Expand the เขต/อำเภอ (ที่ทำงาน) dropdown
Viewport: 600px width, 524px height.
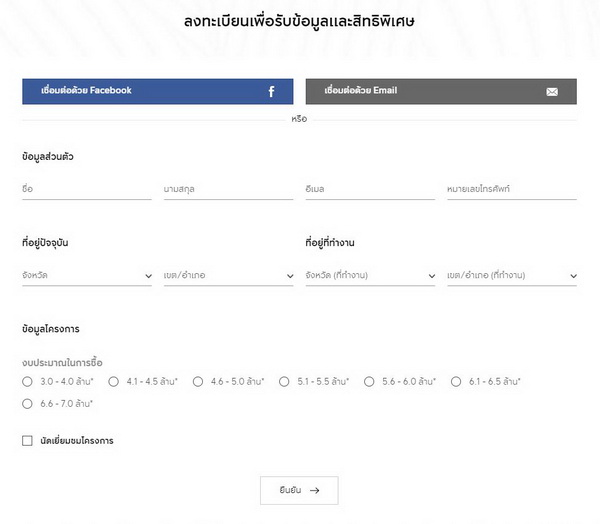point(512,275)
